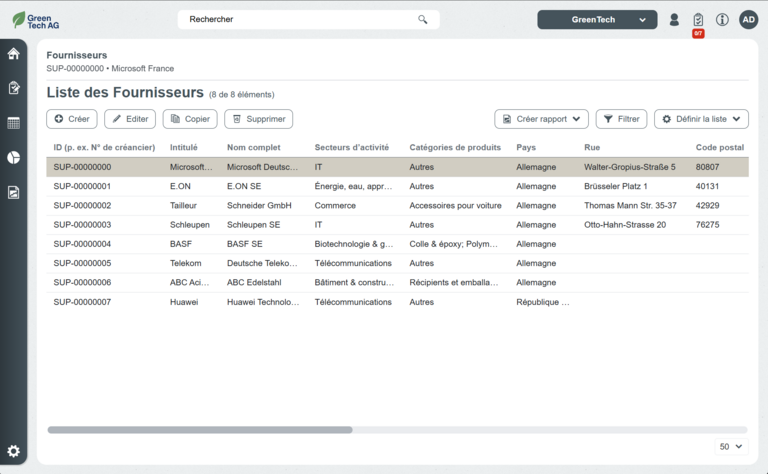This screenshot has width=768, height=474.
Task: Expand the GreenTech company dropdown
Action: click(x=597, y=19)
